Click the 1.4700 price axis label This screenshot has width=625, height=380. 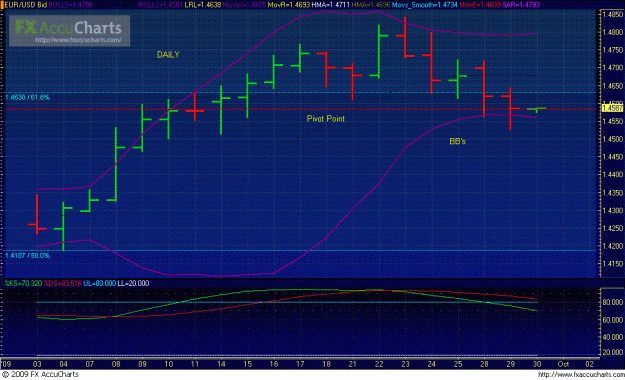click(613, 67)
